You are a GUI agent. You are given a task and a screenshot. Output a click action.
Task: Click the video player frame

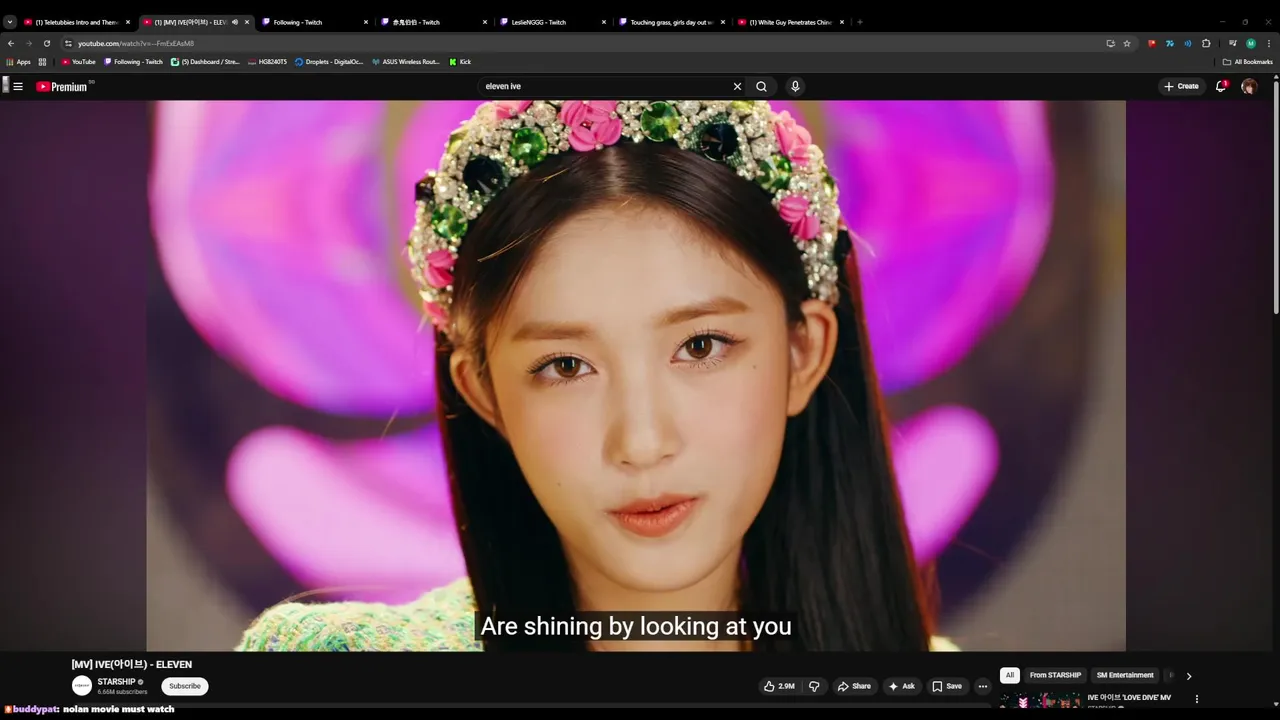[x=636, y=376]
